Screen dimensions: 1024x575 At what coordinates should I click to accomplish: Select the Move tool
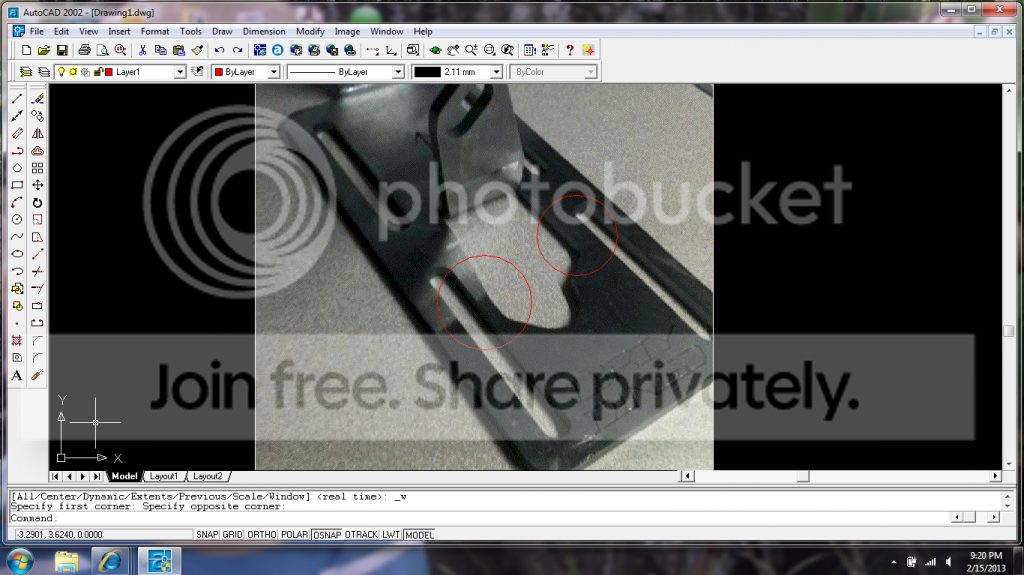tap(37, 186)
